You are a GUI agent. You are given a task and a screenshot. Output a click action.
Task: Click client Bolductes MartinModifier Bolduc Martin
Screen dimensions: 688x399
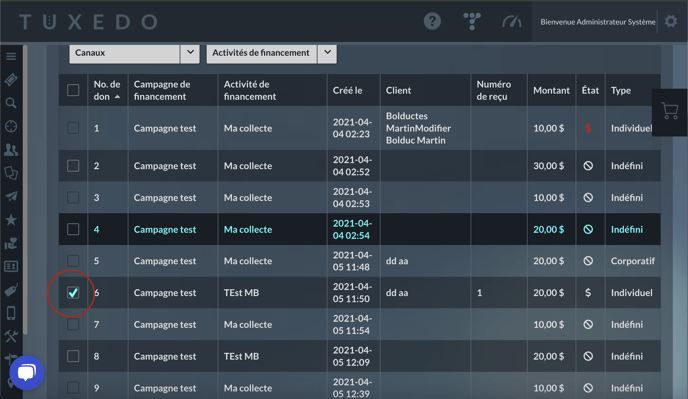(418, 128)
